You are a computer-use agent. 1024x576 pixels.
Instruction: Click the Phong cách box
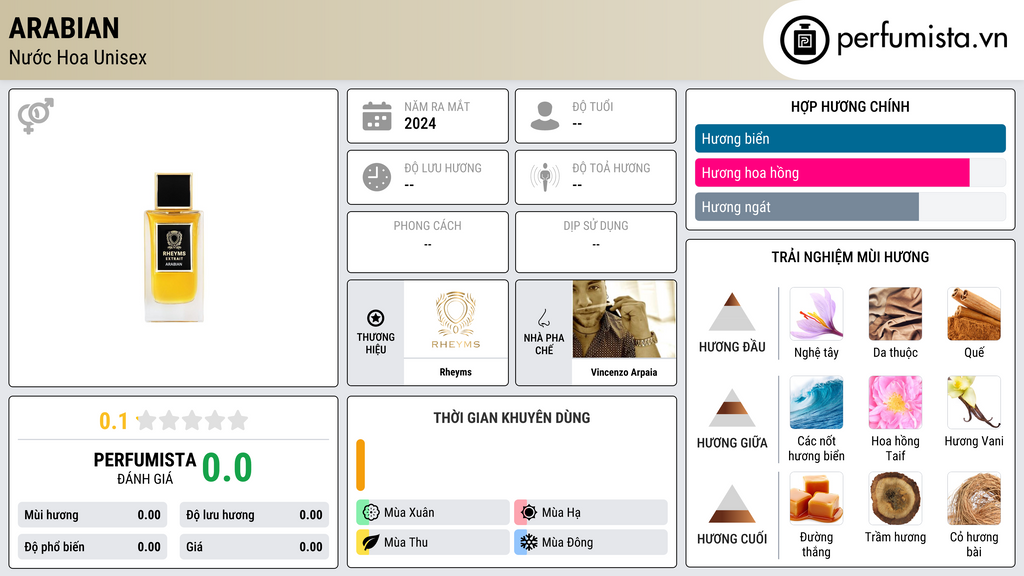(428, 242)
